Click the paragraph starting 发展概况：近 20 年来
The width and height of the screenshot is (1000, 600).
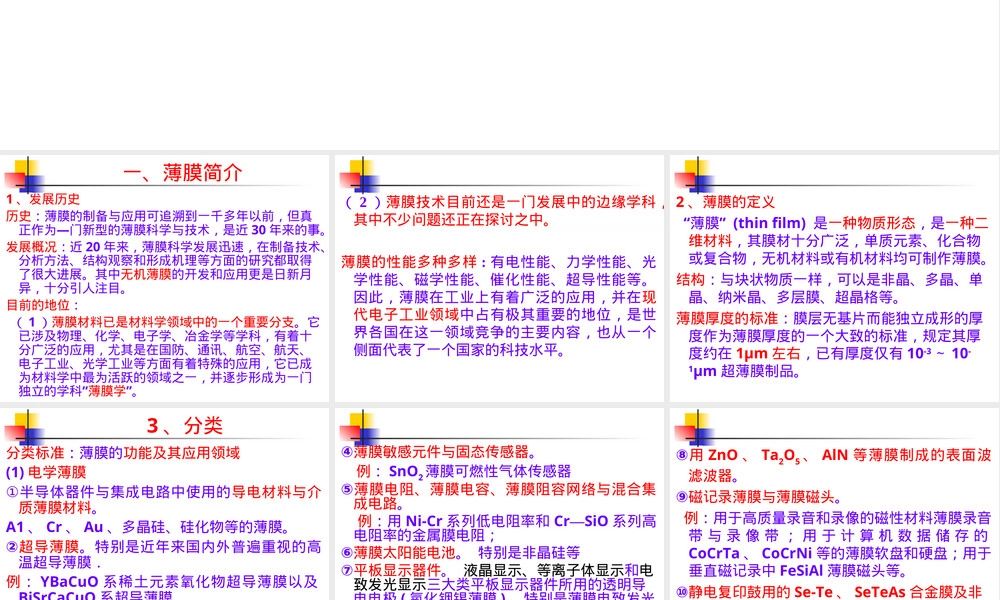tap(166, 267)
